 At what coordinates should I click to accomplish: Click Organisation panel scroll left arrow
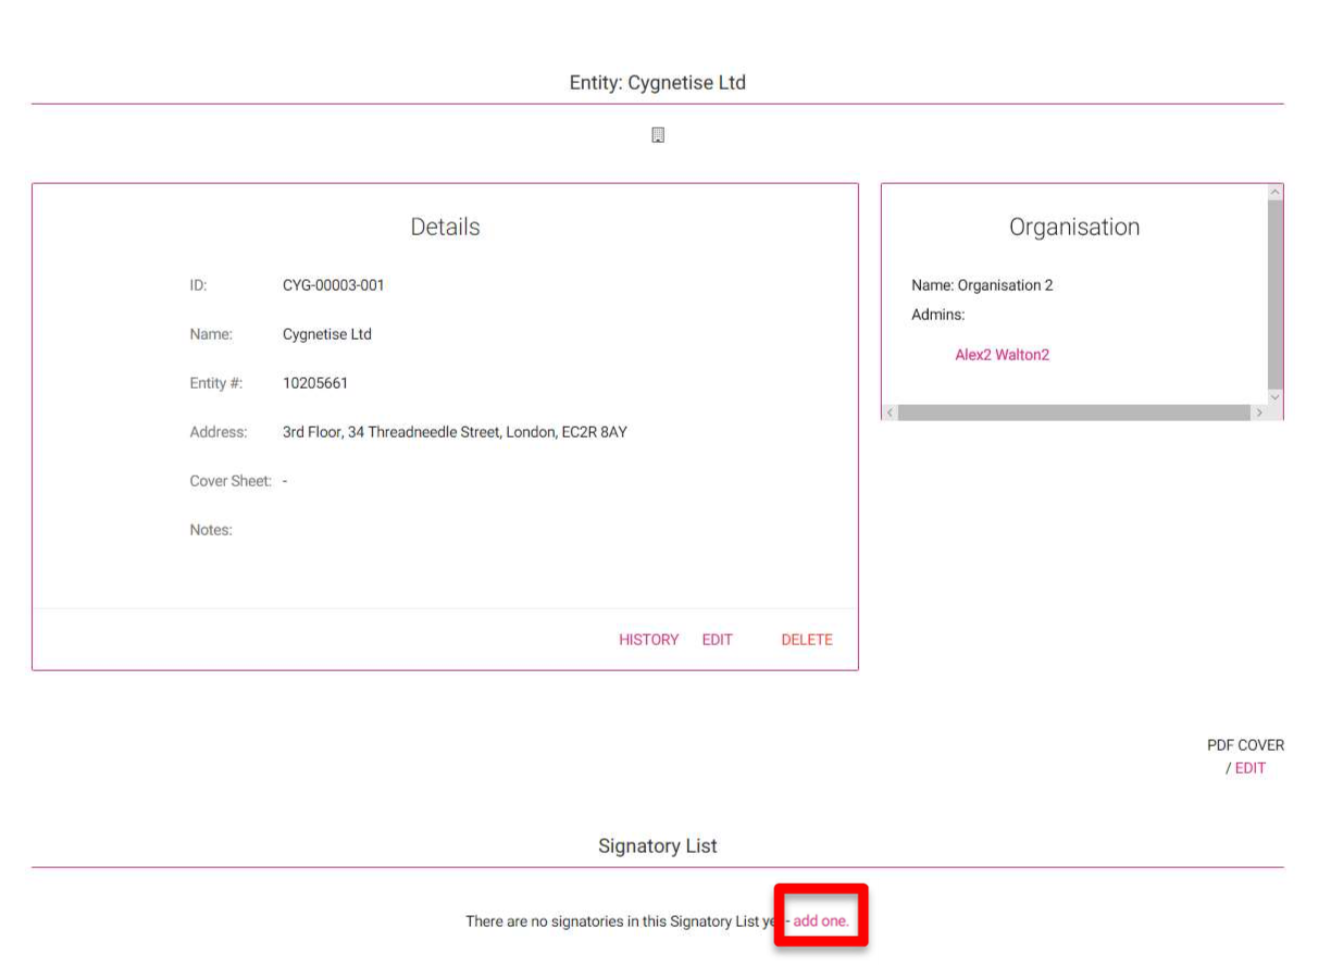(x=890, y=412)
